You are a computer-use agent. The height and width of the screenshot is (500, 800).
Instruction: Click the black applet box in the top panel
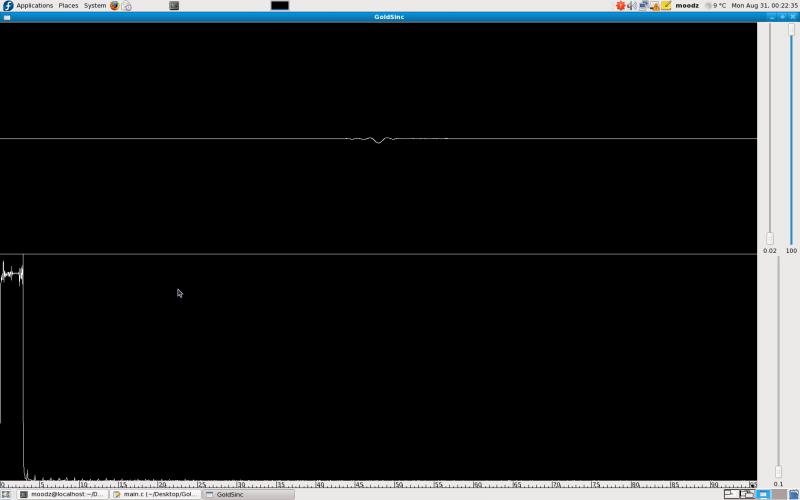[280, 6]
